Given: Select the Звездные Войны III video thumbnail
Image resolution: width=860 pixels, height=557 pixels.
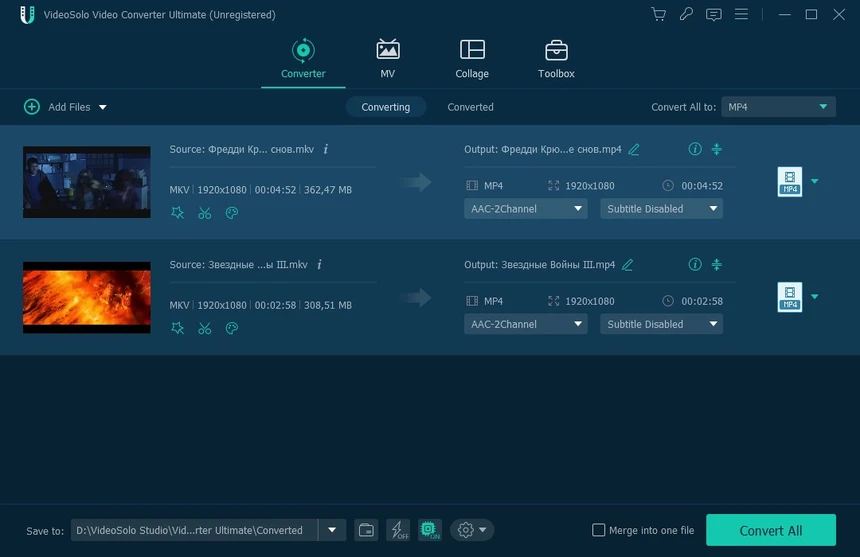Looking at the screenshot, I should tap(87, 297).
